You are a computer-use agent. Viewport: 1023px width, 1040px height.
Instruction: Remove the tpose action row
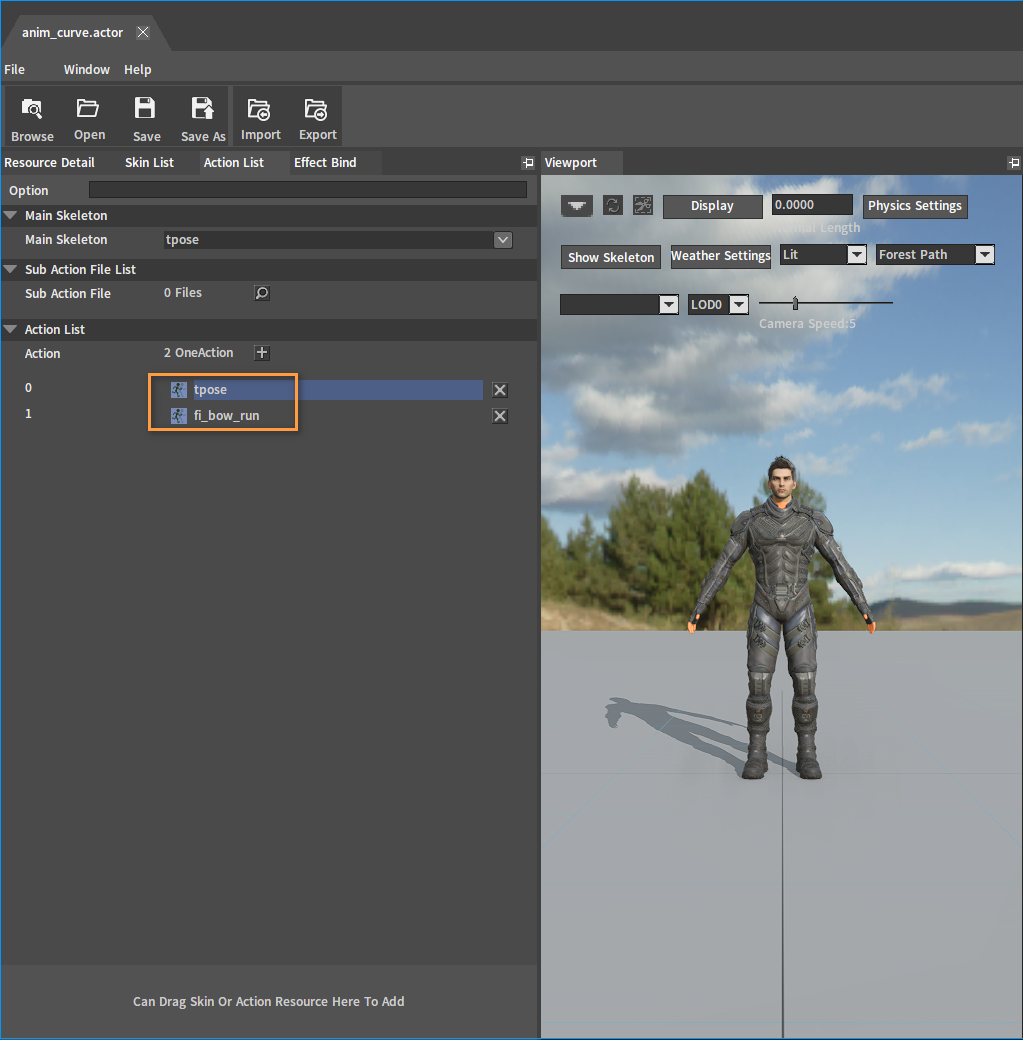[500, 390]
